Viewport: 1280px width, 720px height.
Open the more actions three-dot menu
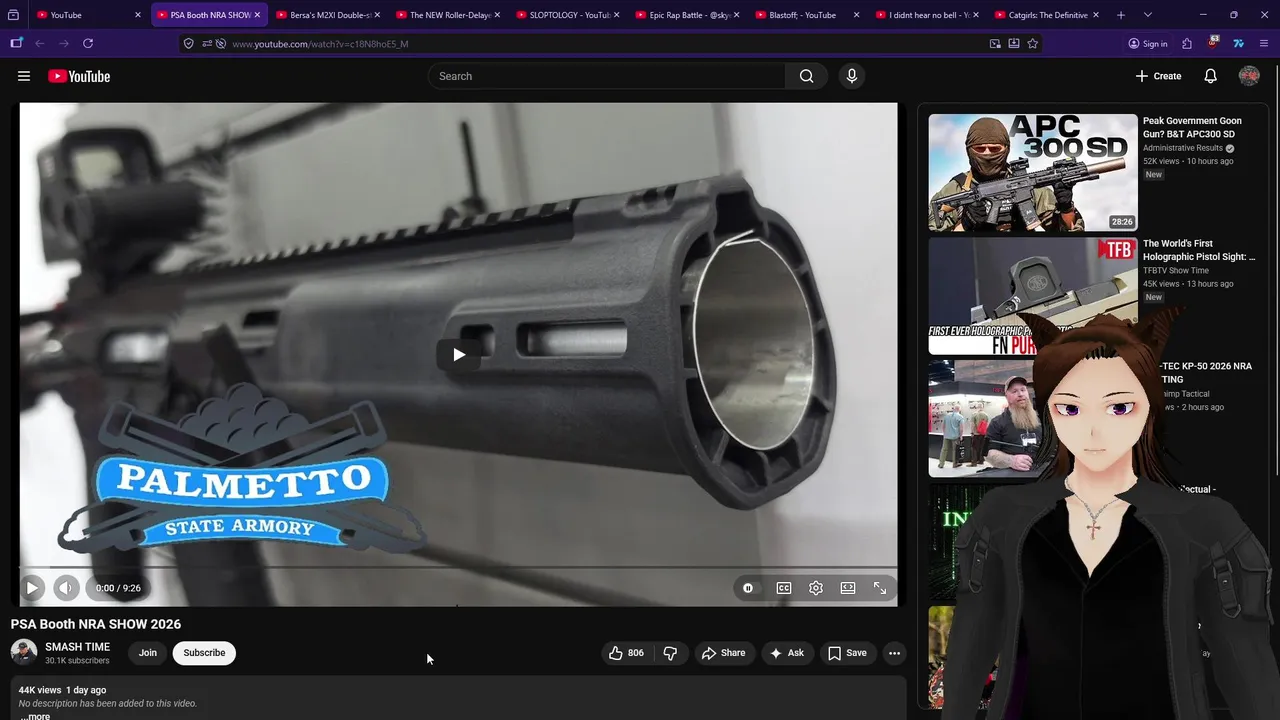click(x=895, y=653)
